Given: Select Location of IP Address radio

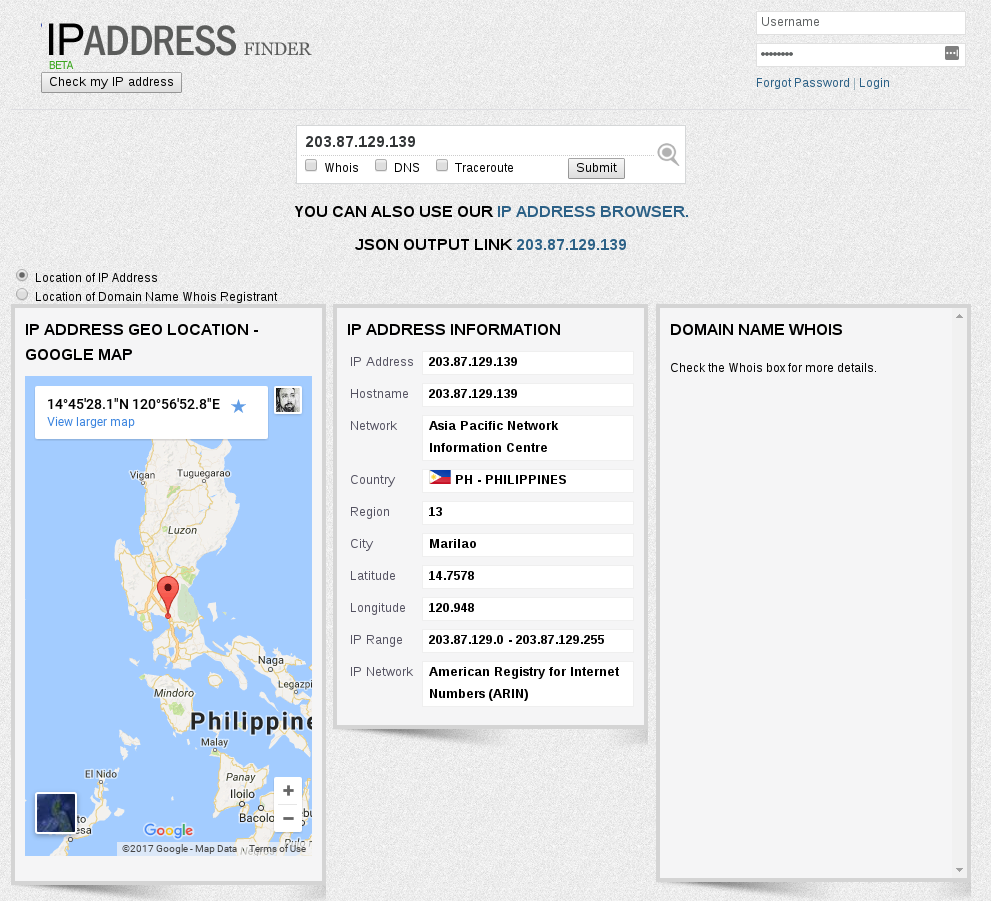Looking at the screenshot, I should click(x=22, y=275).
